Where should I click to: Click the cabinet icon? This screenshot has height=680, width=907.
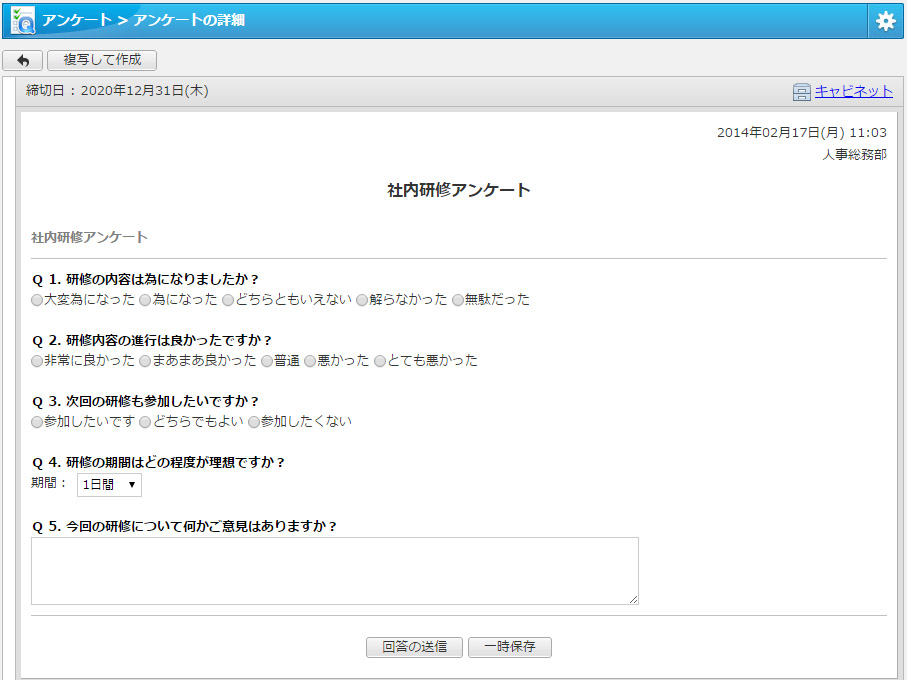click(x=801, y=92)
